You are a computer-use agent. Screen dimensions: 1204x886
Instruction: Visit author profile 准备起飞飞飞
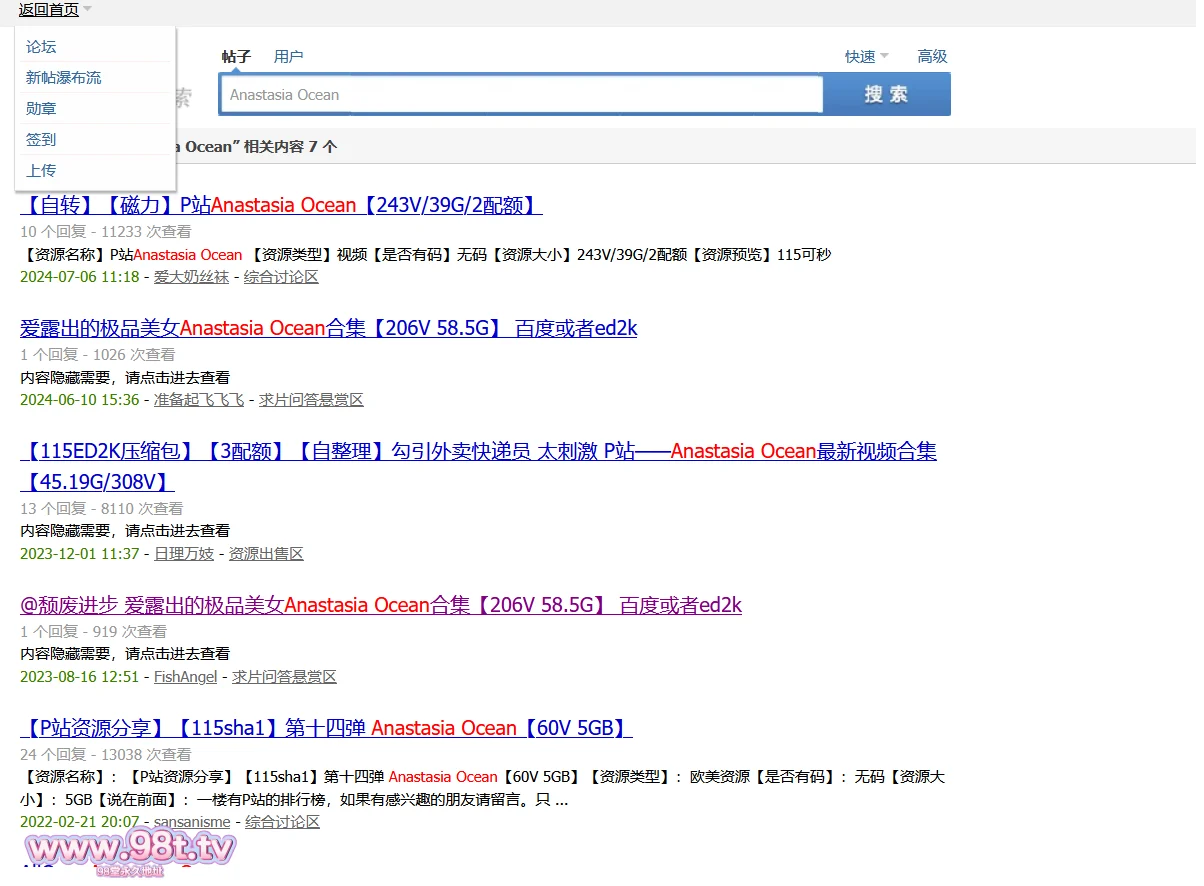198,400
